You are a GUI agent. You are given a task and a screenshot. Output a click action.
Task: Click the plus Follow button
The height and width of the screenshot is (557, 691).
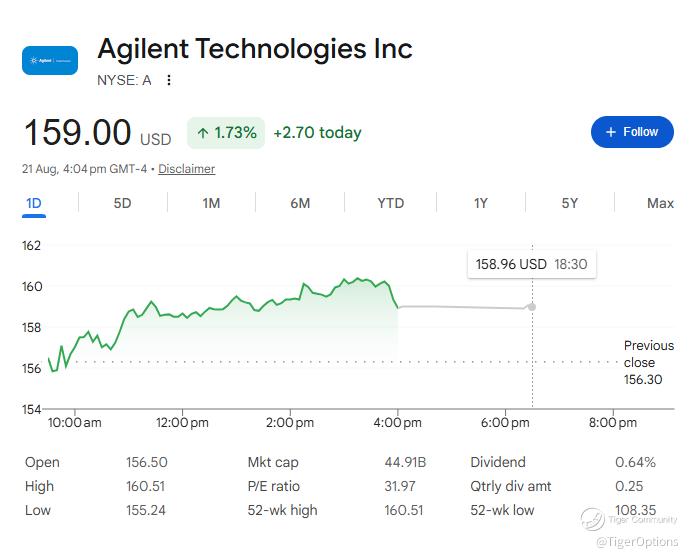(x=632, y=132)
